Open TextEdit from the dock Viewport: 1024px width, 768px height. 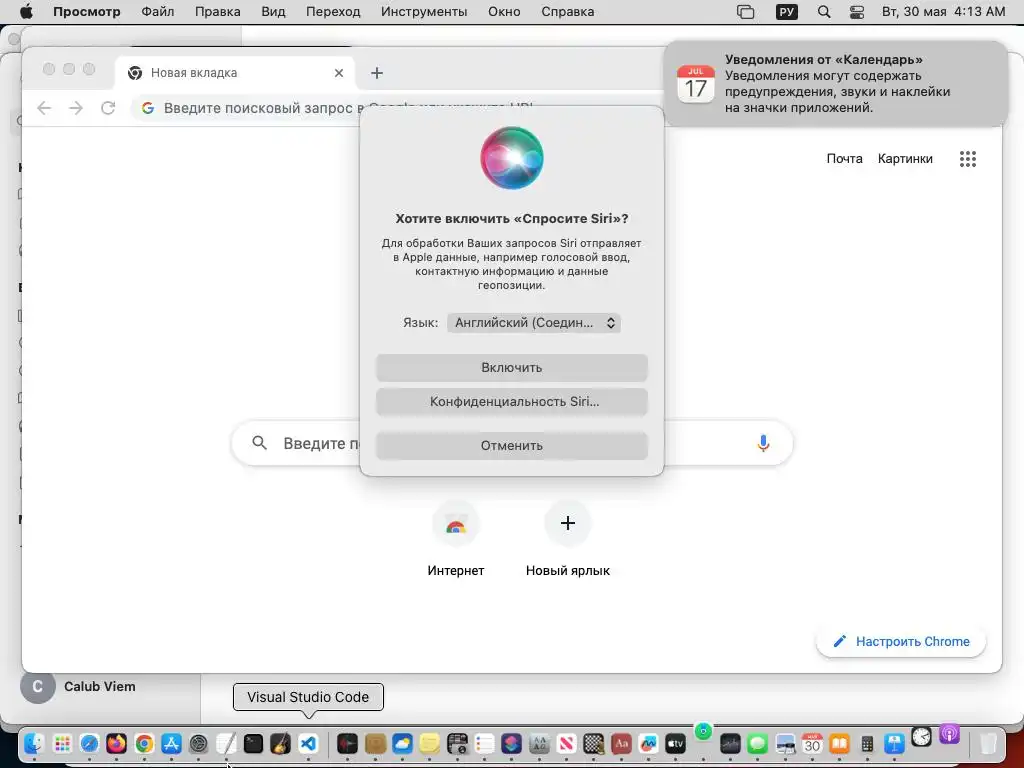(226, 743)
